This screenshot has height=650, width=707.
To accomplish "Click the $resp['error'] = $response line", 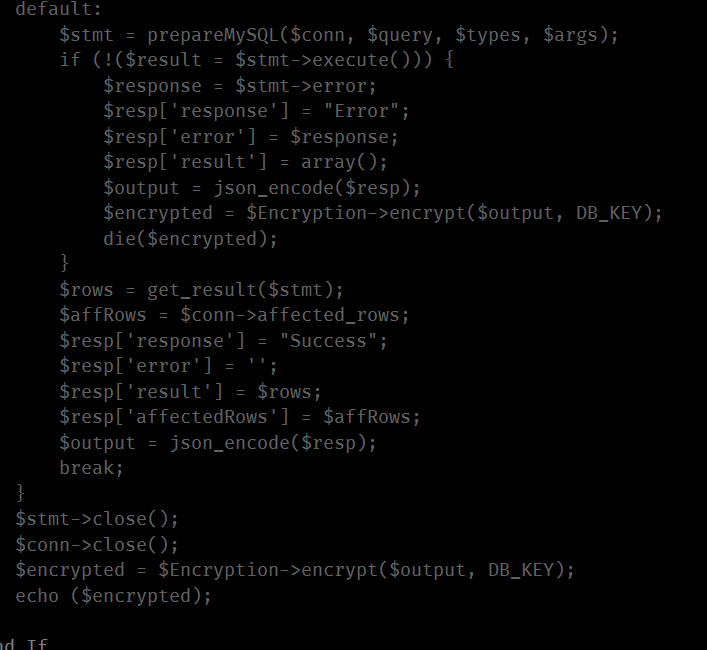I will click(x=250, y=136).
